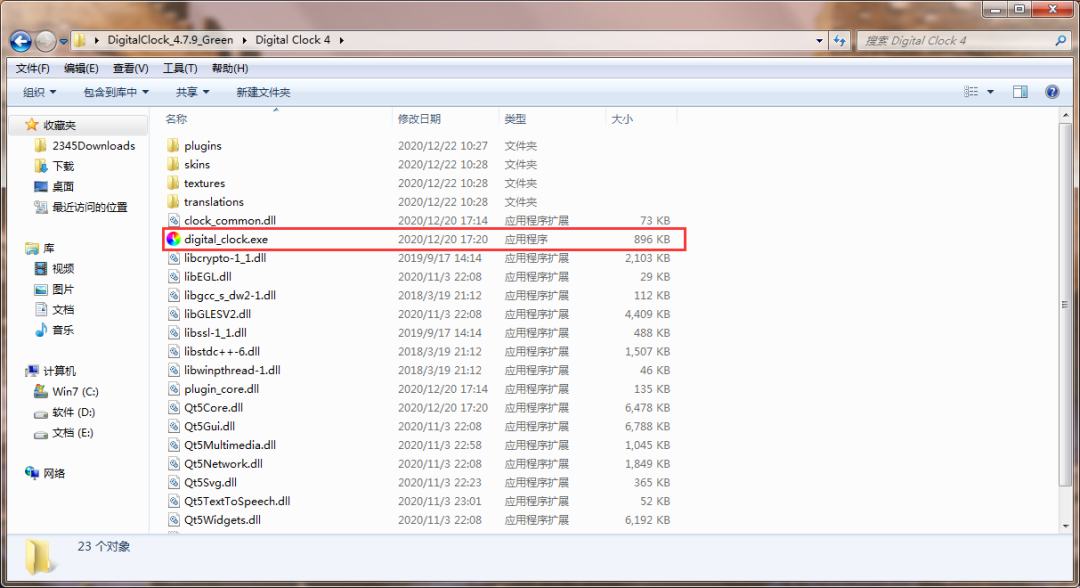Image resolution: width=1080 pixels, height=588 pixels.
Task: Click the search magnifier icon
Action: 1060,41
